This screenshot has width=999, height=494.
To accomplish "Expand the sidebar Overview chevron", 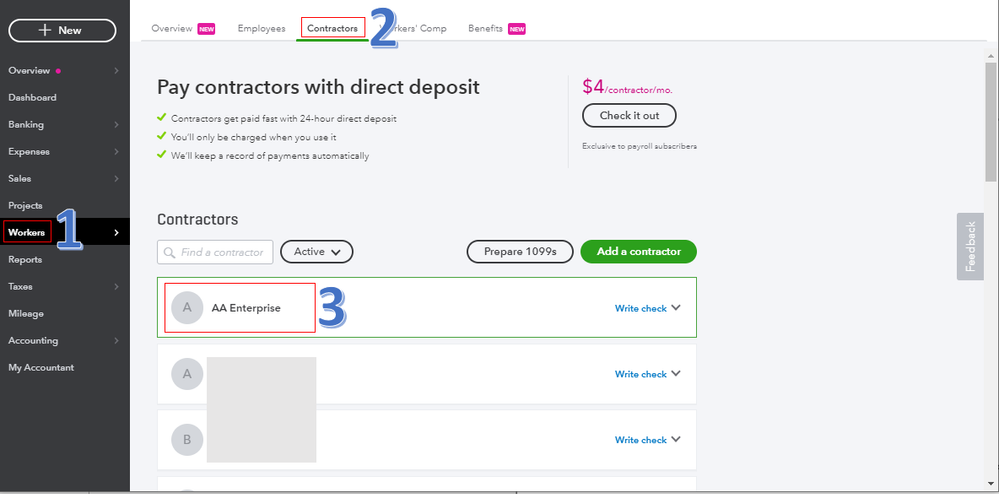I will pos(117,71).
